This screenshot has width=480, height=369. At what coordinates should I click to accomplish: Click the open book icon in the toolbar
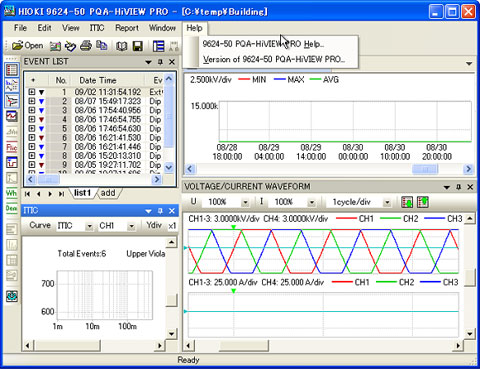(x=122, y=46)
